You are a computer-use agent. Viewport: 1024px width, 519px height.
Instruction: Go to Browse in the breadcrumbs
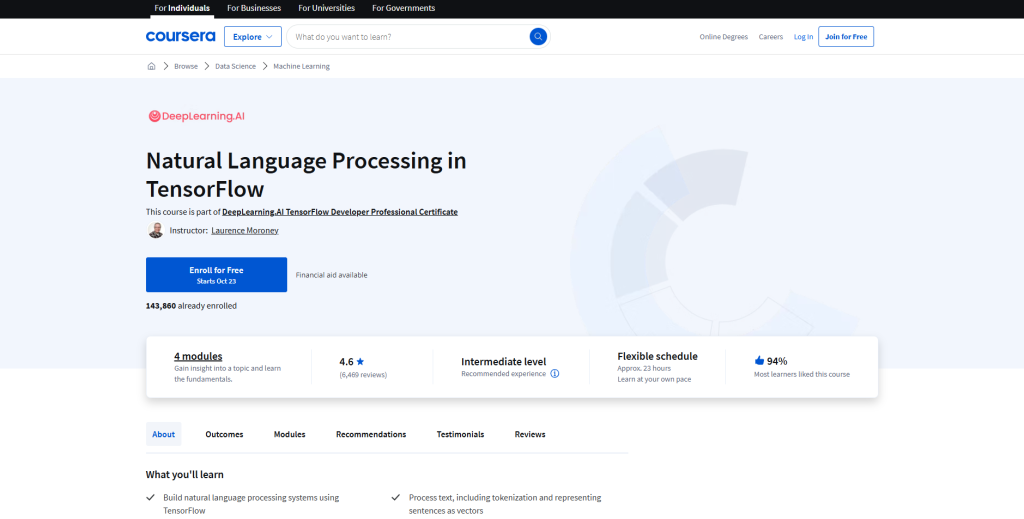185,67
